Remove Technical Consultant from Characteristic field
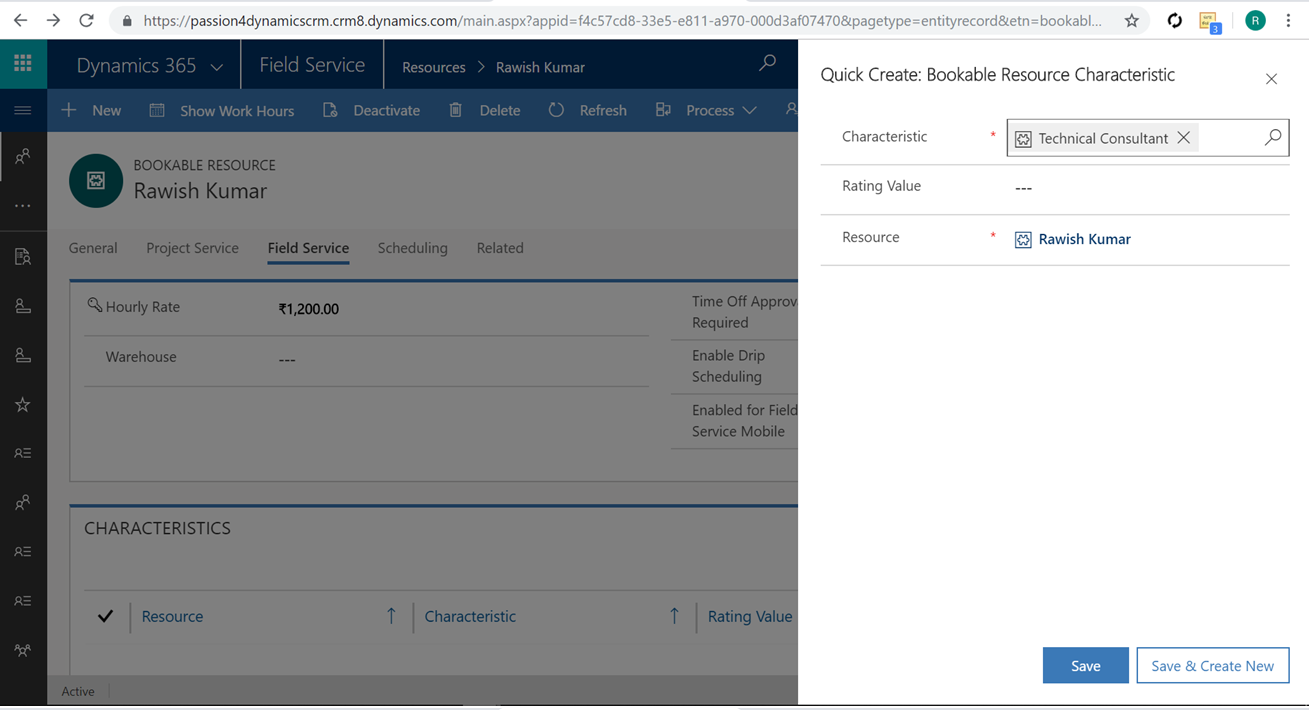This screenshot has width=1309, height=710. 1184,138
